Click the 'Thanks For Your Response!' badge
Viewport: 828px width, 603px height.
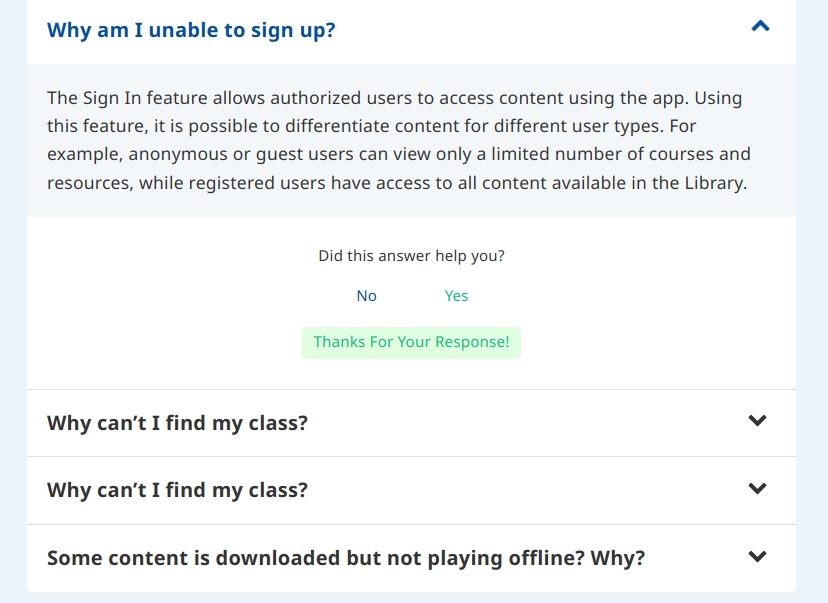411,342
